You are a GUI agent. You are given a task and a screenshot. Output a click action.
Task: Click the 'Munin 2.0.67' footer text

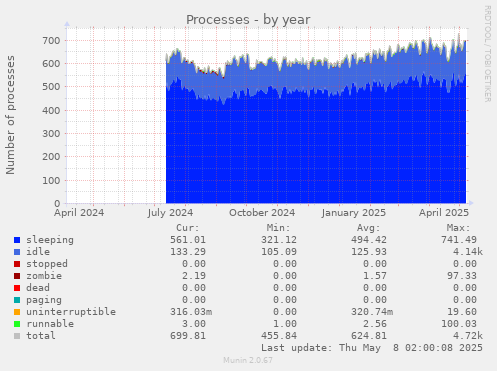coord(248,360)
